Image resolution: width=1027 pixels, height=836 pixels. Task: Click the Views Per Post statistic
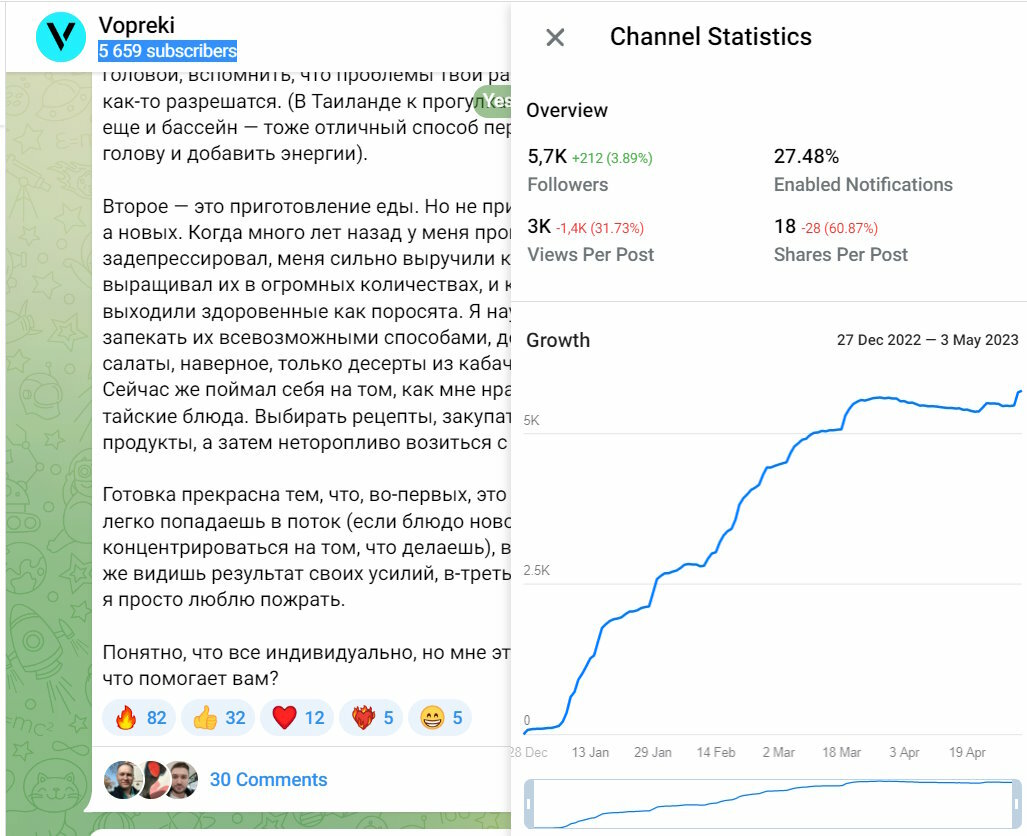point(590,240)
